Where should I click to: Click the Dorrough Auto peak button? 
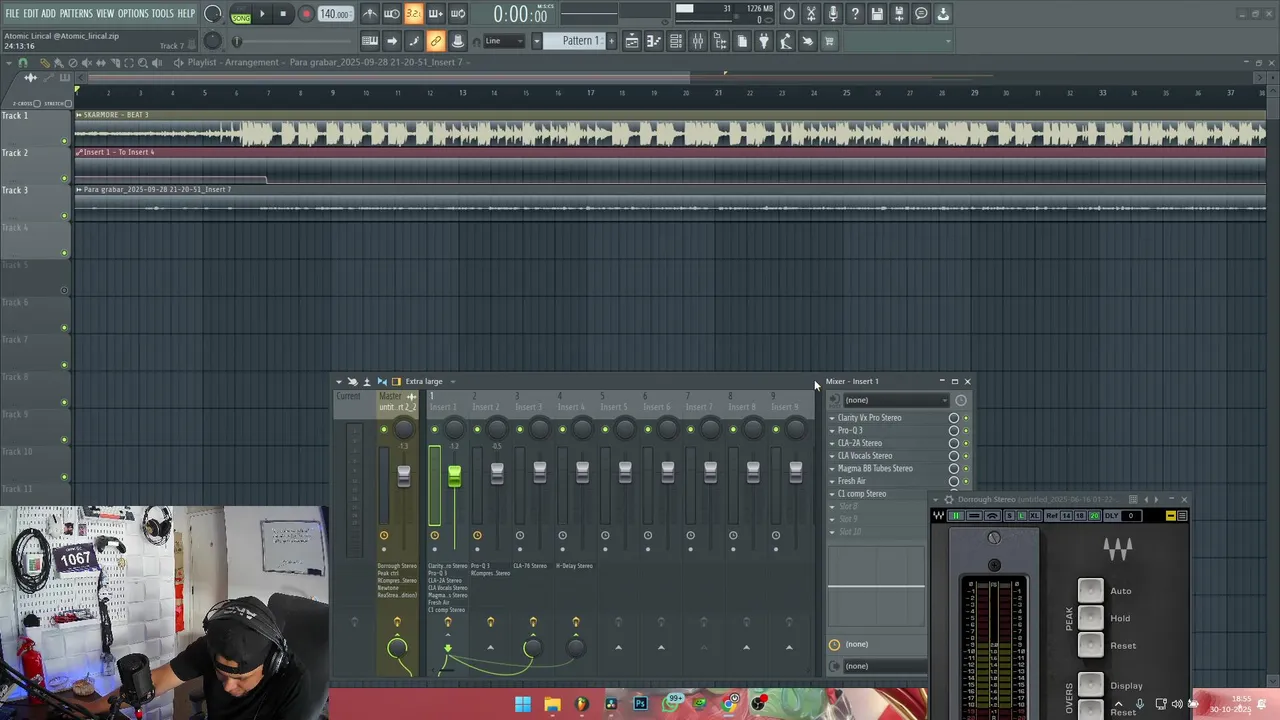(1091, 591)
